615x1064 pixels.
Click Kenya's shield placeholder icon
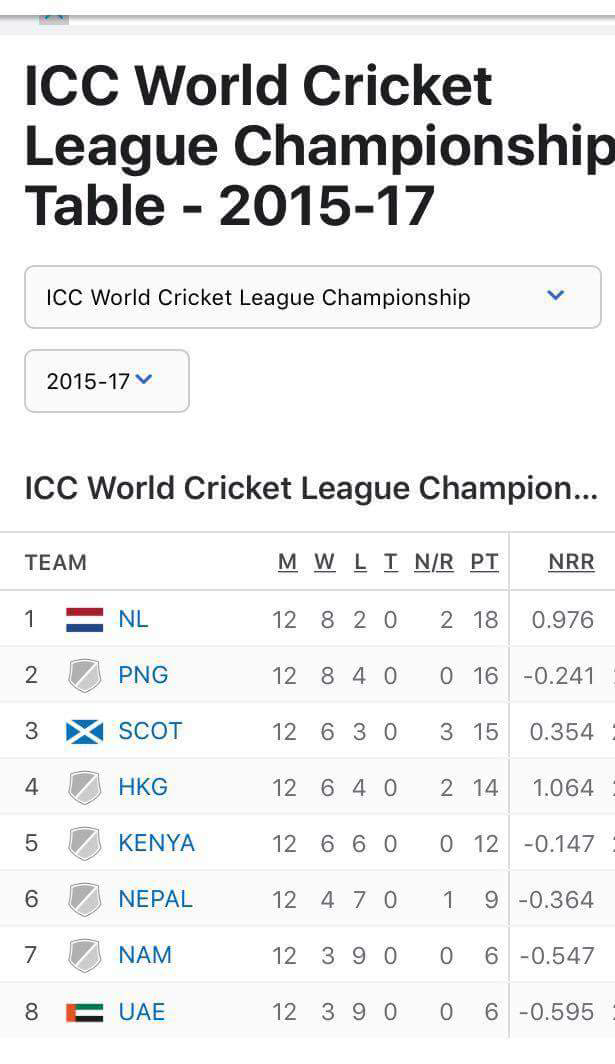click(84, 844)
